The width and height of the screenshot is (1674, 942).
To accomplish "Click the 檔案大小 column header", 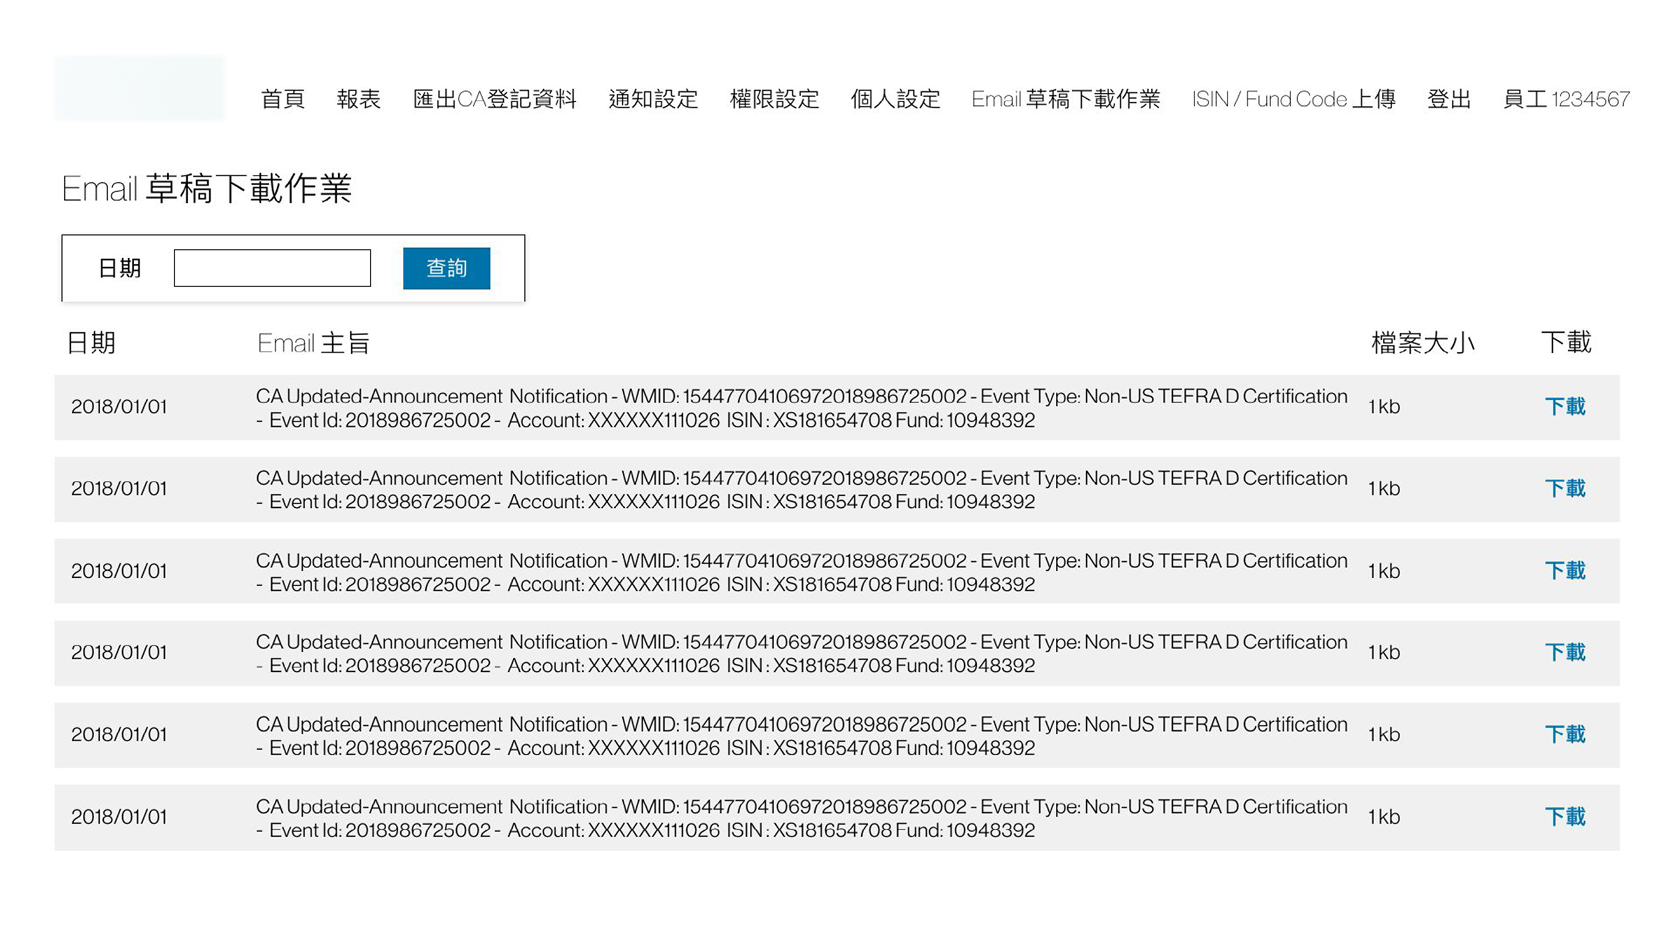I will 1422,343.
